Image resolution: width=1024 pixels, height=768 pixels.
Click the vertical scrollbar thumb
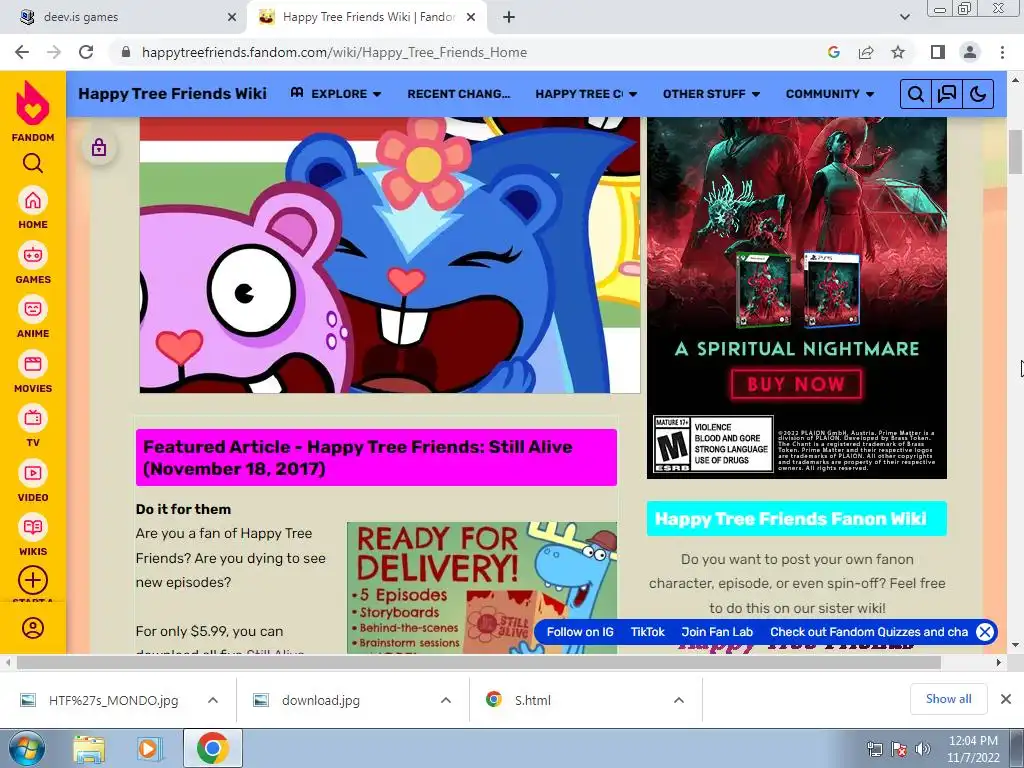pyautogui.click(x=1016, y=152)
